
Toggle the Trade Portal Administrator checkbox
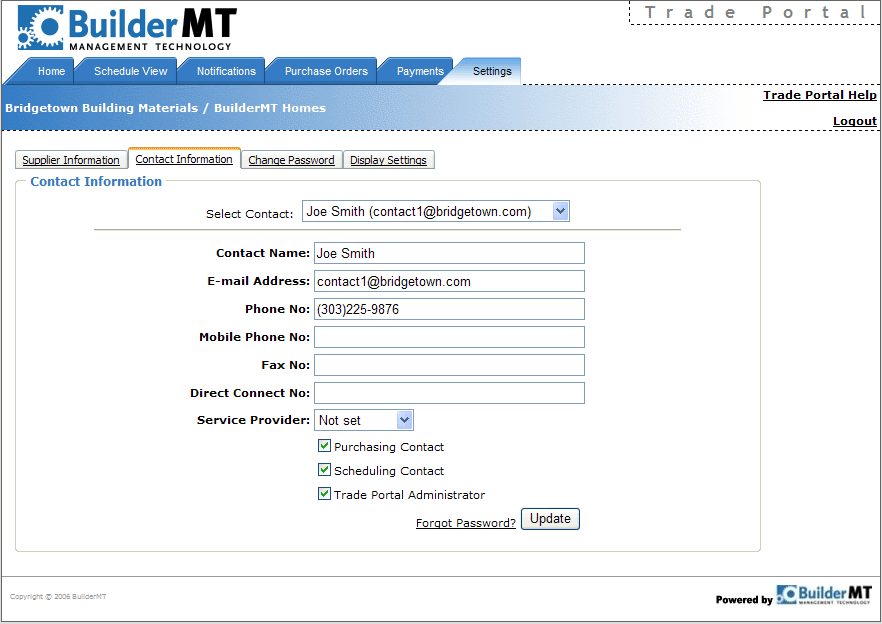pyautogui.click(x=324, y=494)
